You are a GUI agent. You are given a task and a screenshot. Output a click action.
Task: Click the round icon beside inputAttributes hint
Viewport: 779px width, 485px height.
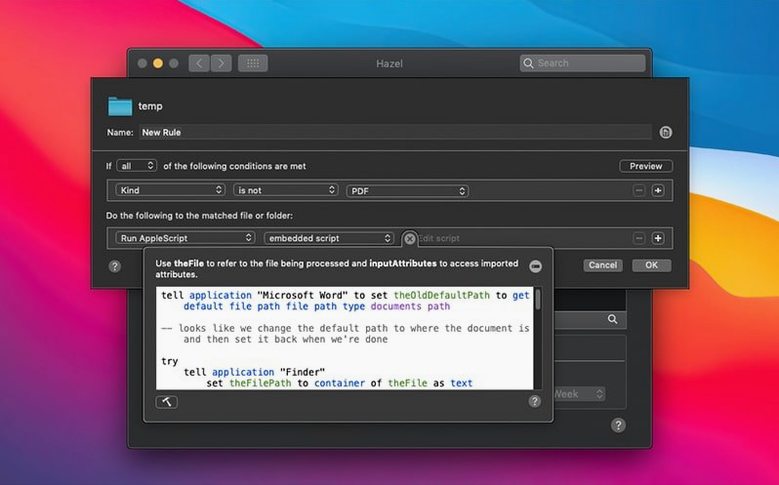(536, 266)
